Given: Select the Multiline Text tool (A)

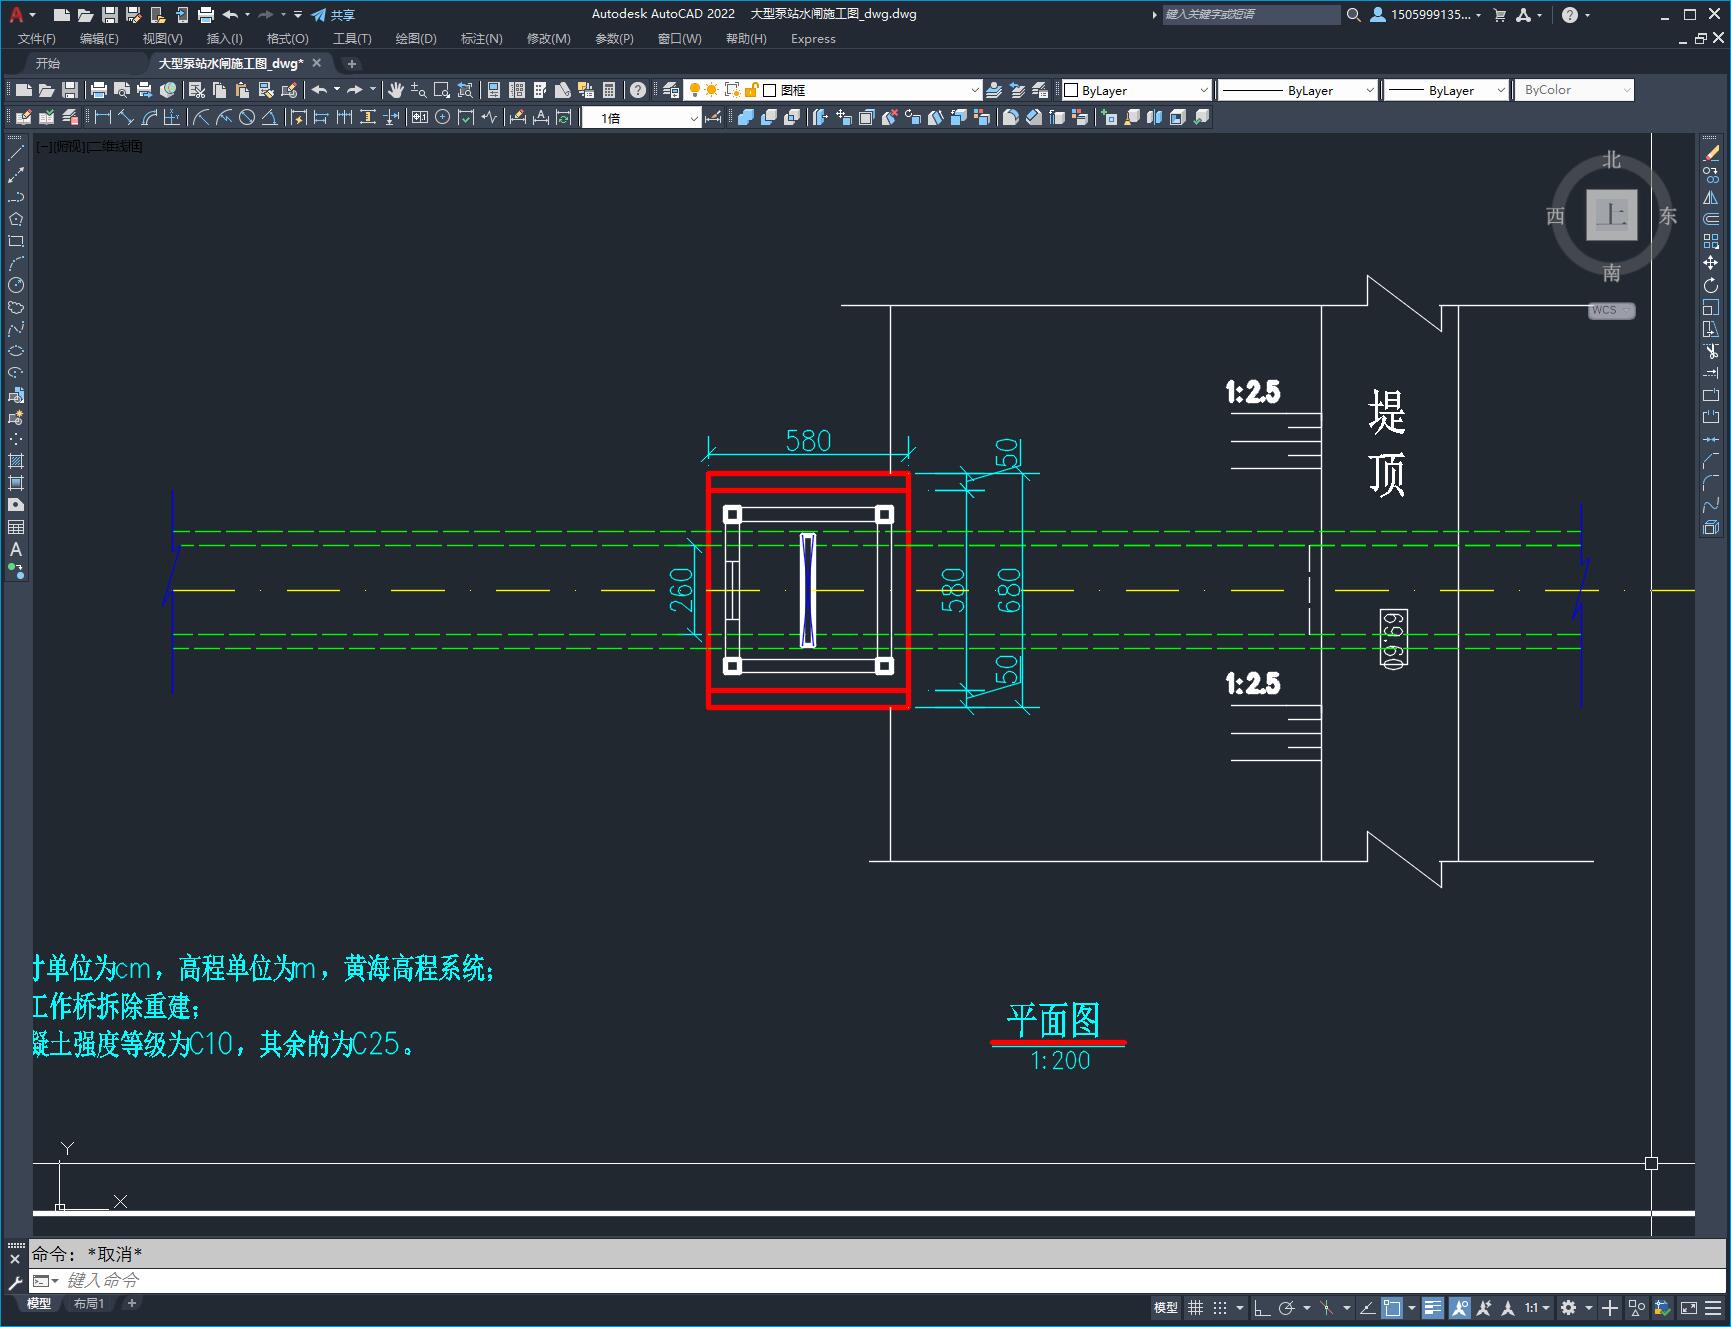Looking at the screenshot, I should [x=16, y=549].
